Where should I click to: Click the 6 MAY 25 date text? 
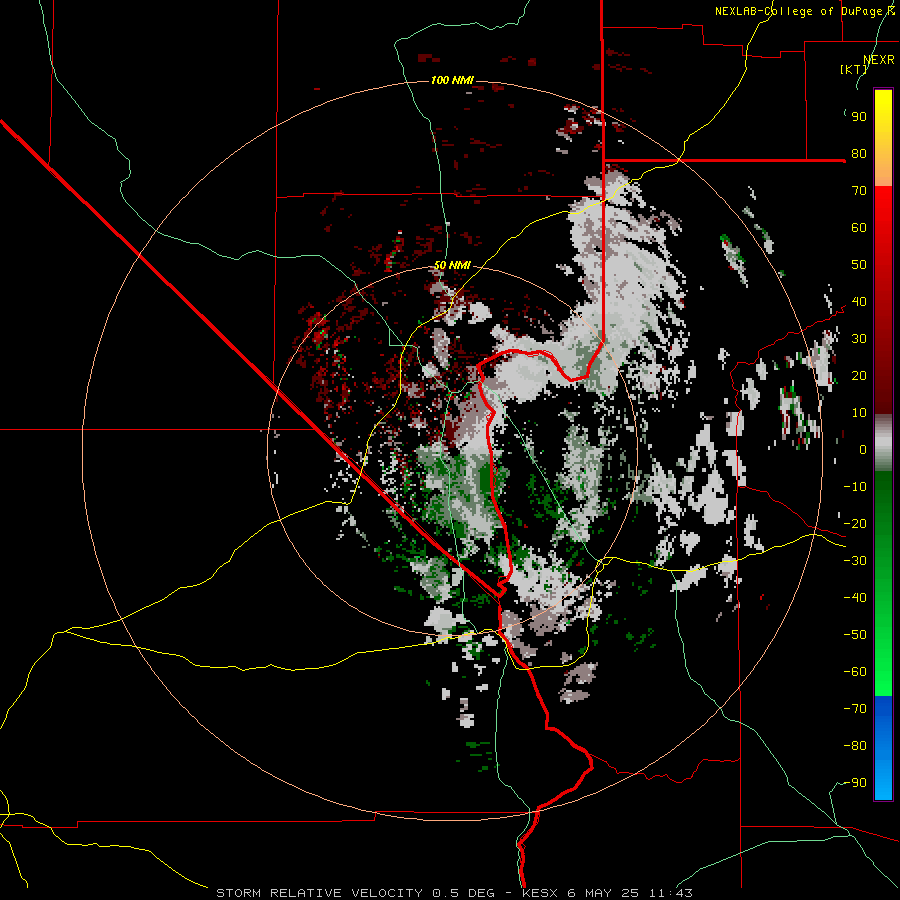point(603,893)
